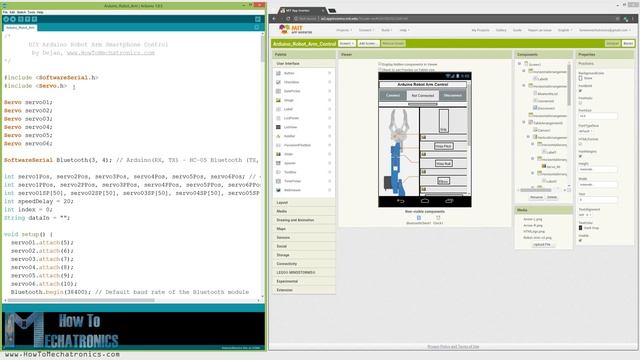
Task: Select the ListView component icon in Palette
Action: [x=278, y=127]
